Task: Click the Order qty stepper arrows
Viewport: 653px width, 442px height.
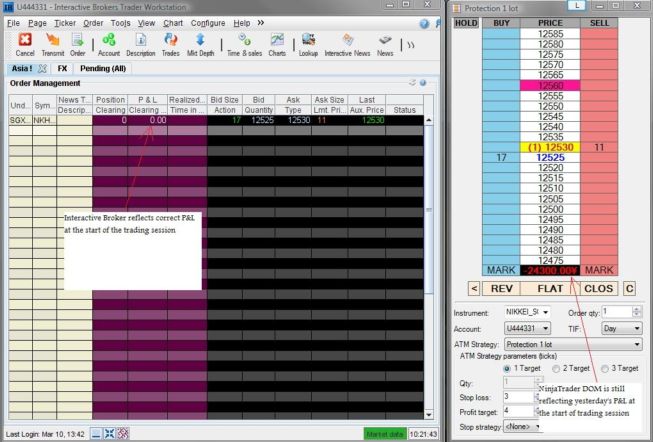Action: click(x=636, y=312)
